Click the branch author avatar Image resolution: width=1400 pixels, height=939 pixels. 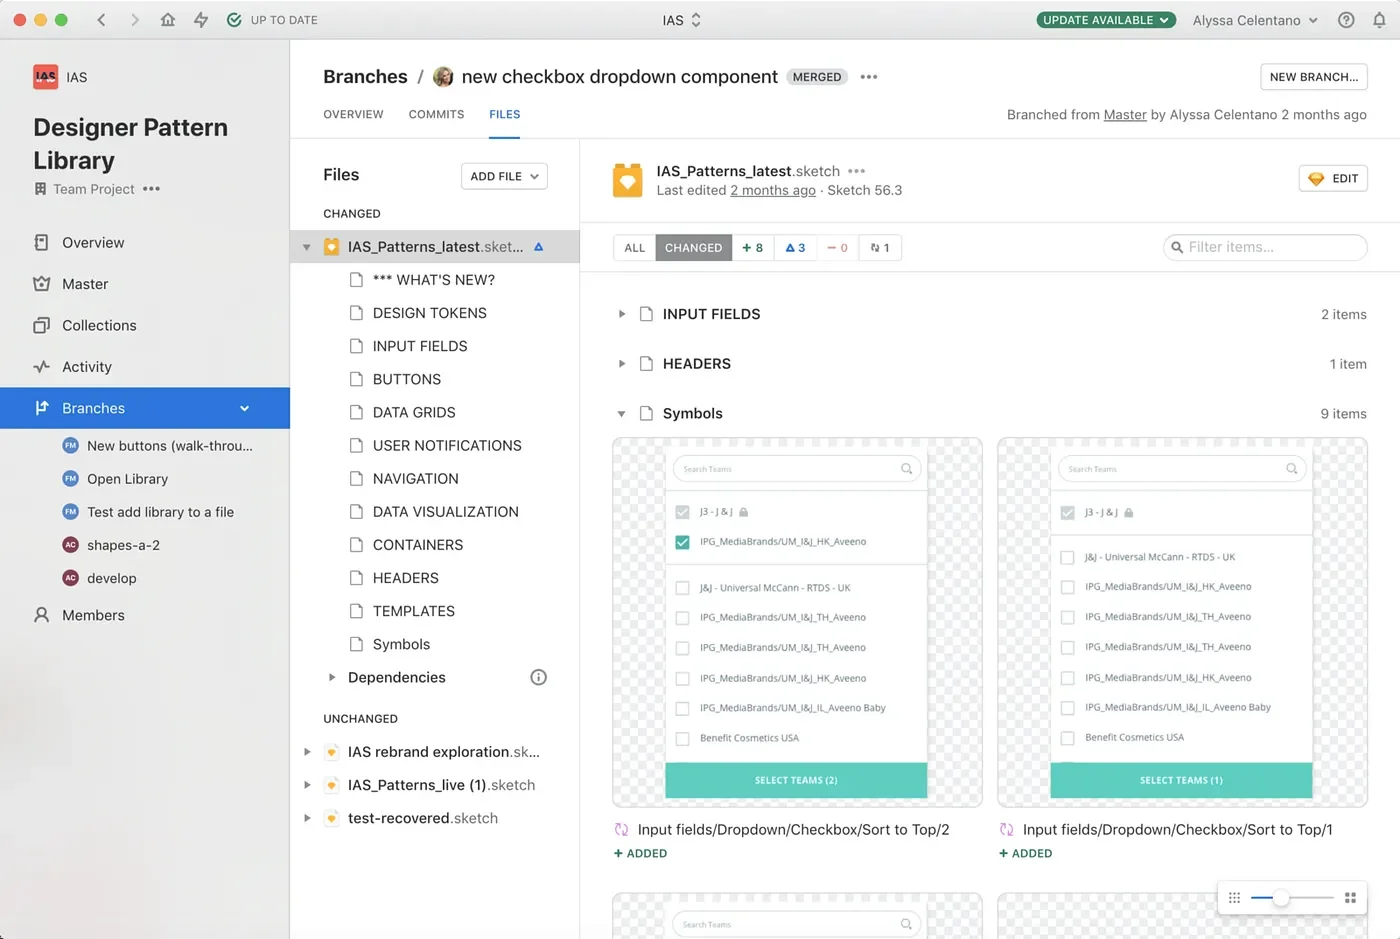point(443,77)
